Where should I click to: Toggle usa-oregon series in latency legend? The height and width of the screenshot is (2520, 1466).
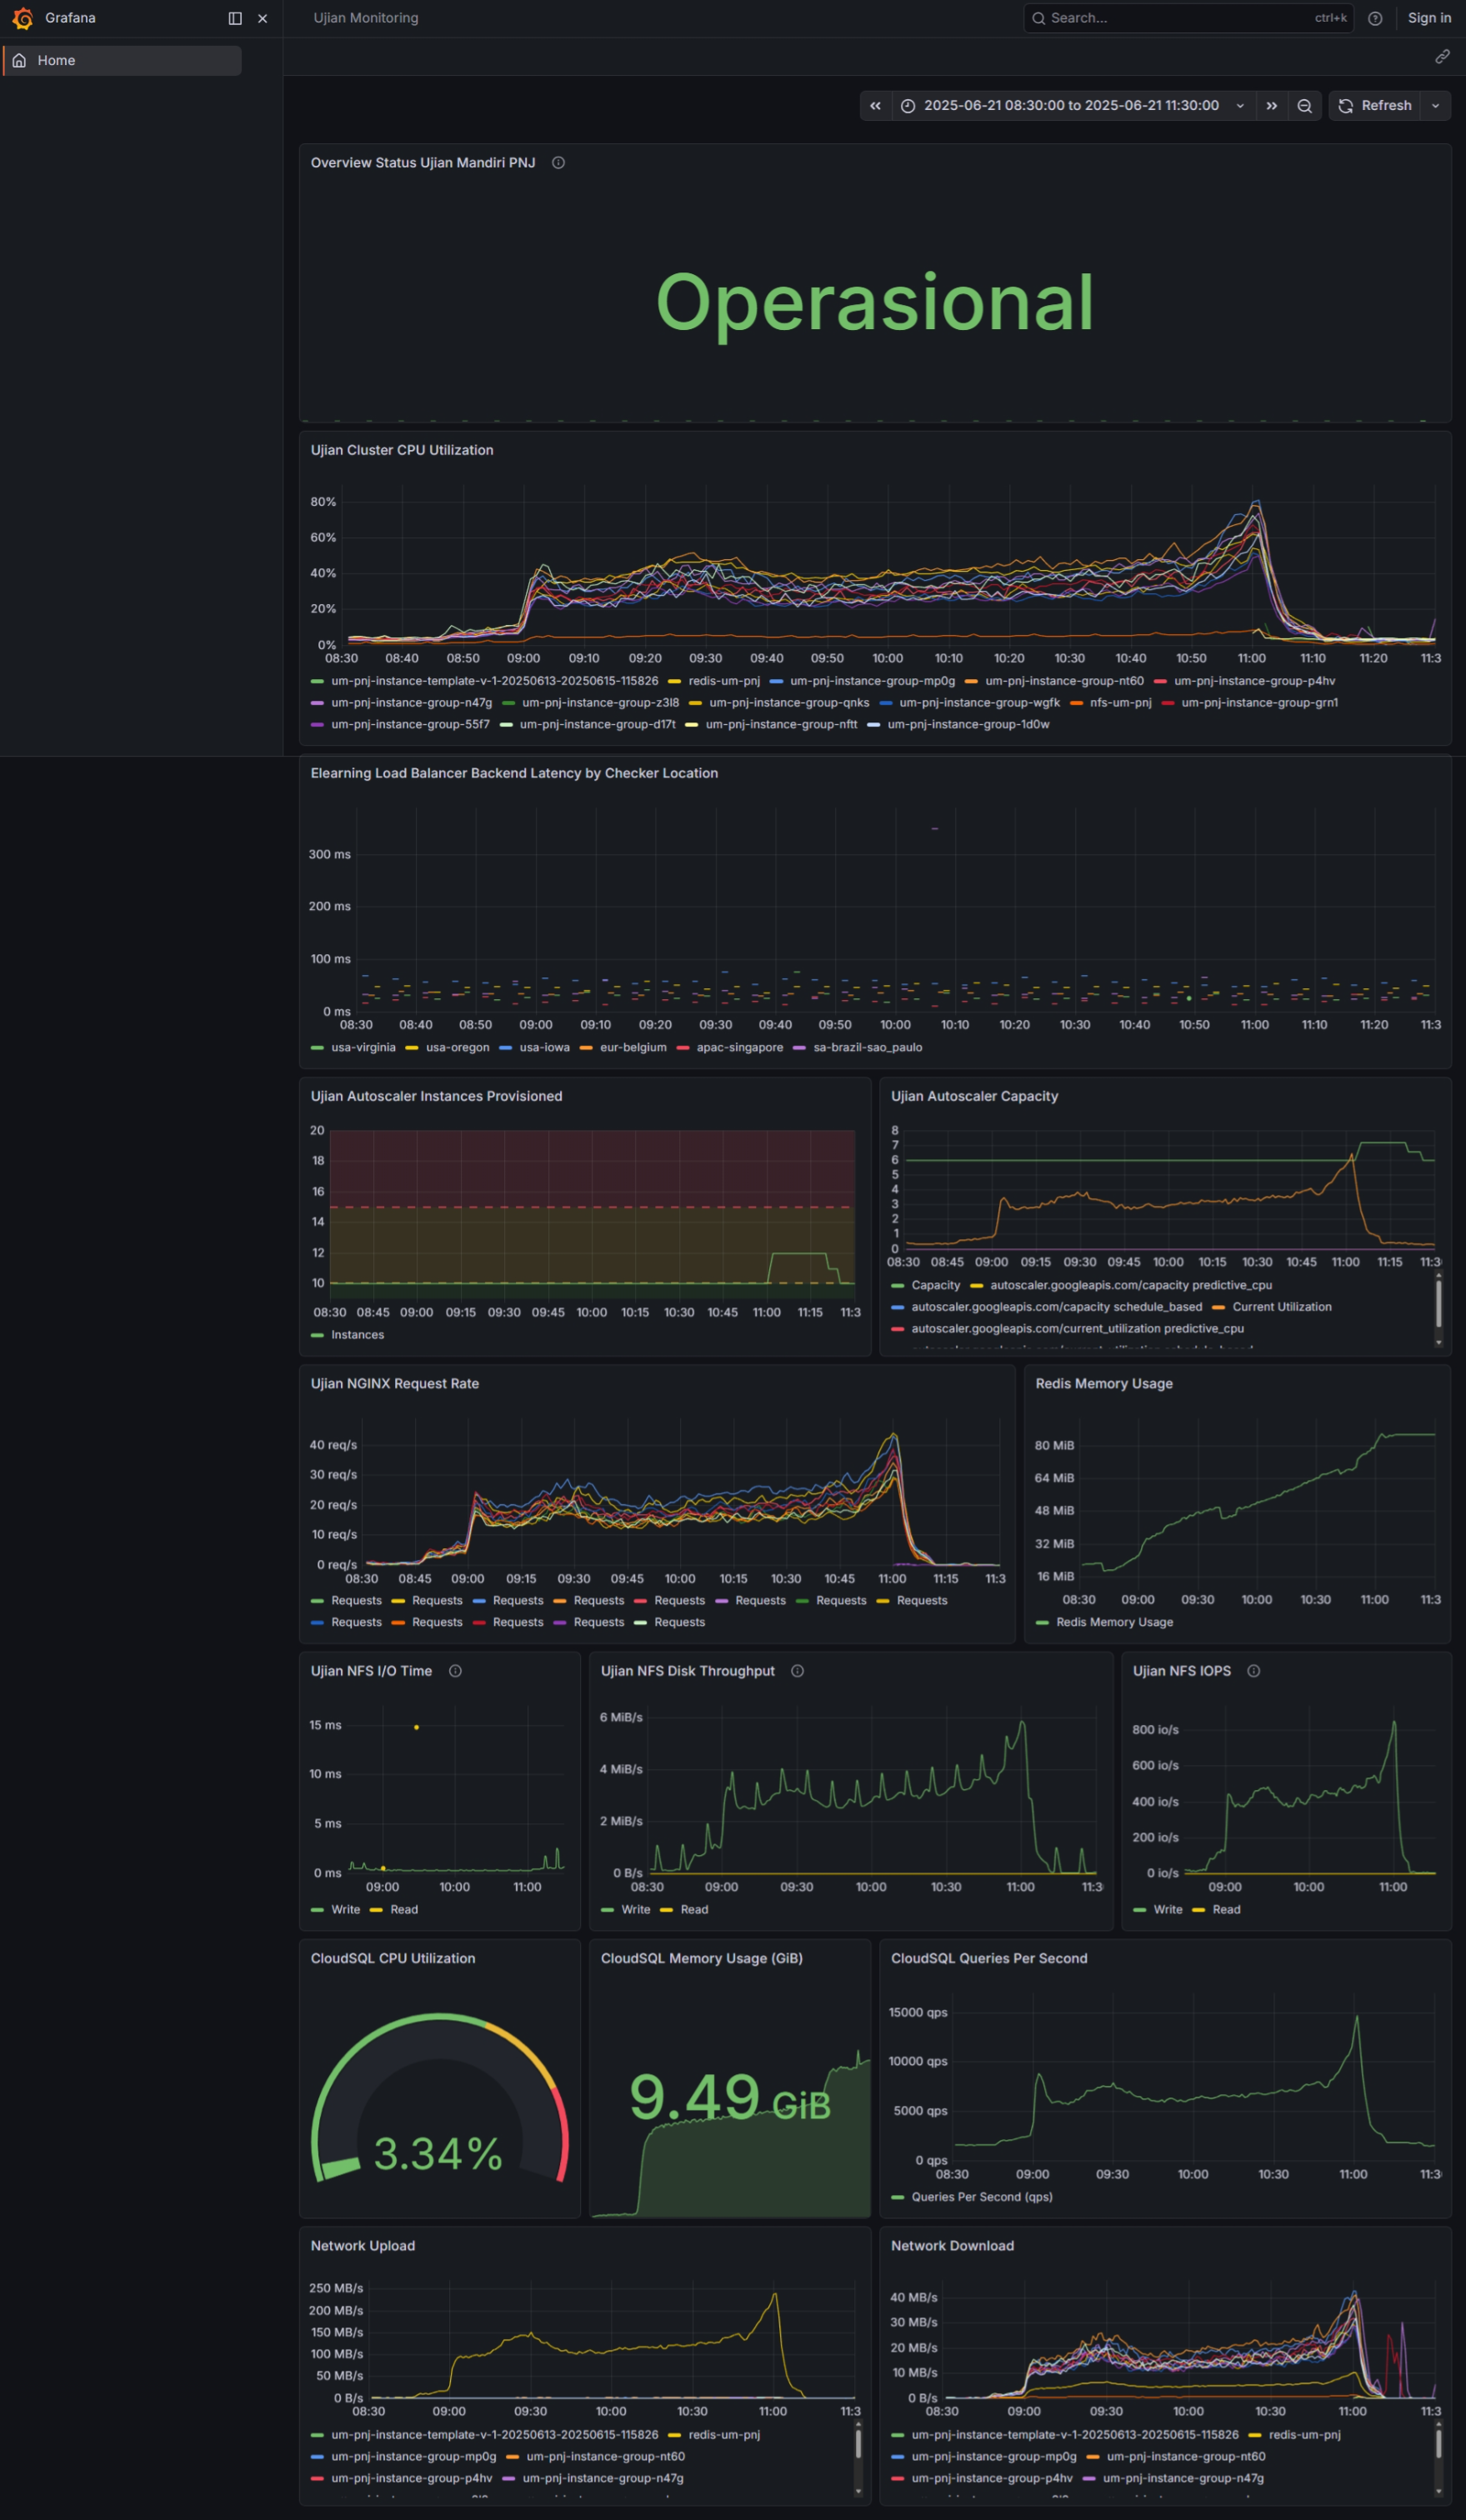click(457, 1047)
